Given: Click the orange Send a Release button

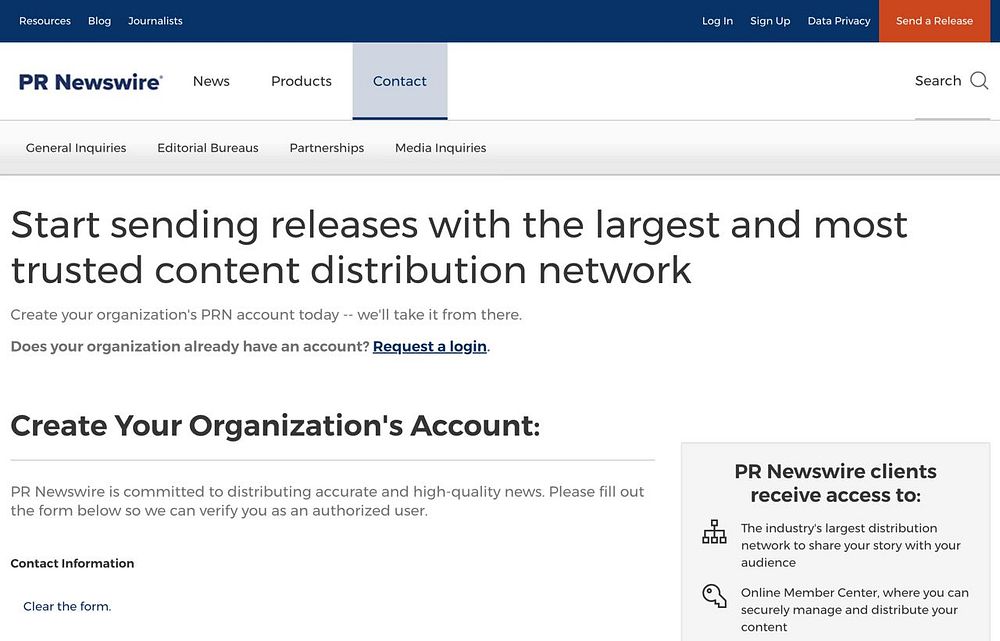Looking at the screenshot, I should pyautogui.click(x=934, y=21).
